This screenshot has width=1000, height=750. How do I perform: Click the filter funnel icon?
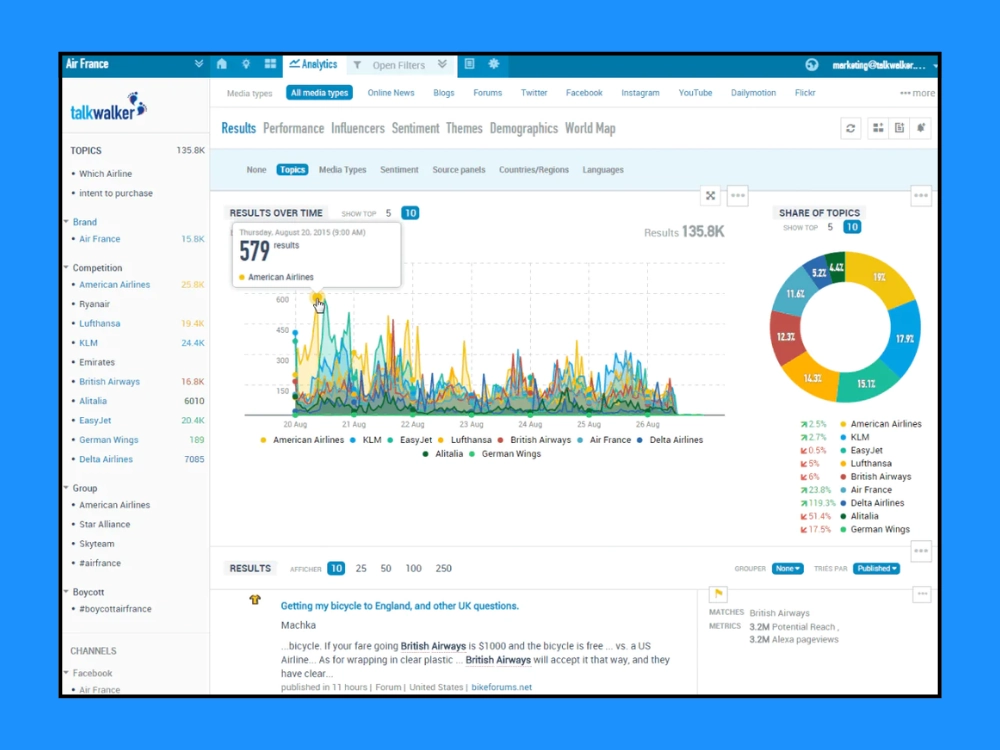tap(357, 65)
